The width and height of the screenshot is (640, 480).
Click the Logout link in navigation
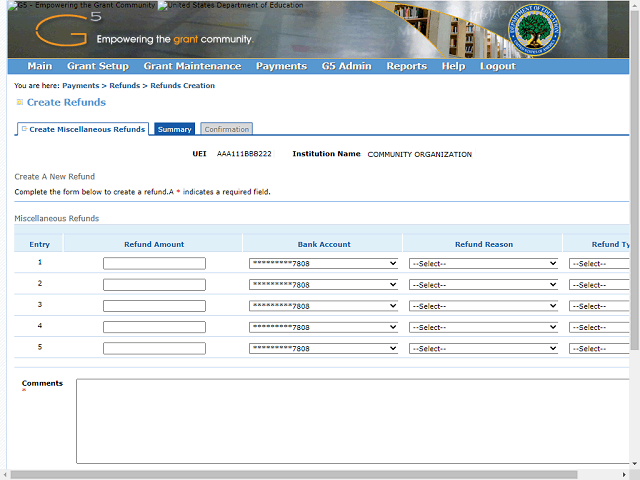click(x=497, y=67)
